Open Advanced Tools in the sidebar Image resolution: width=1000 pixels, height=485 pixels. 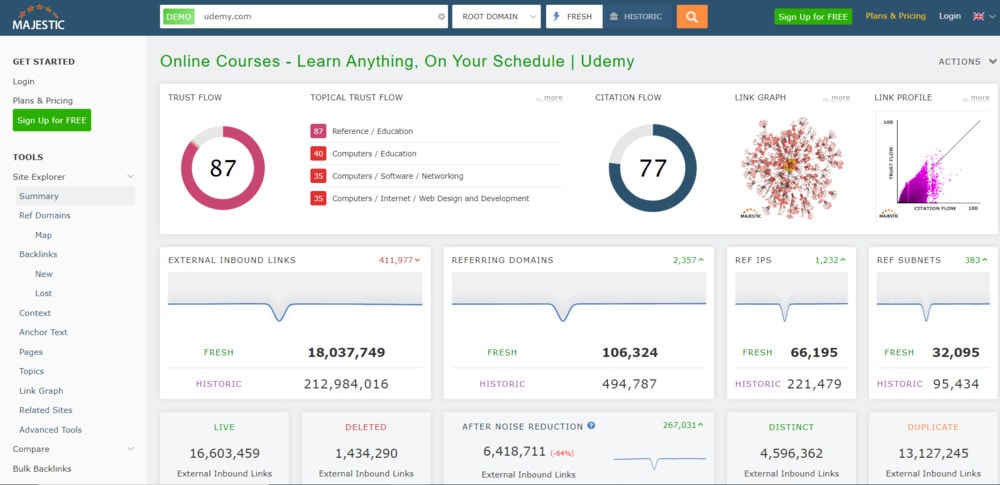click(50, 430)
